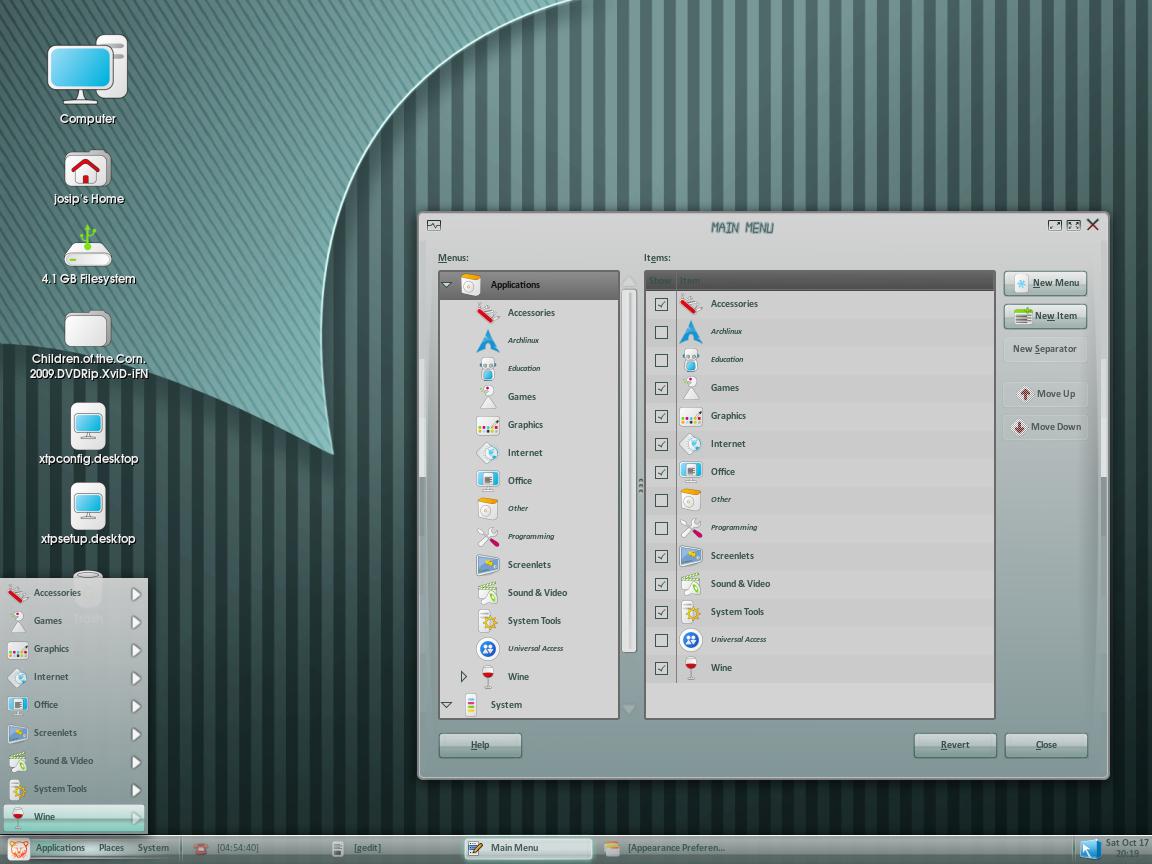Open Games submenu arrow in popup menu
1152x864 pixels.
pos(136,622)
